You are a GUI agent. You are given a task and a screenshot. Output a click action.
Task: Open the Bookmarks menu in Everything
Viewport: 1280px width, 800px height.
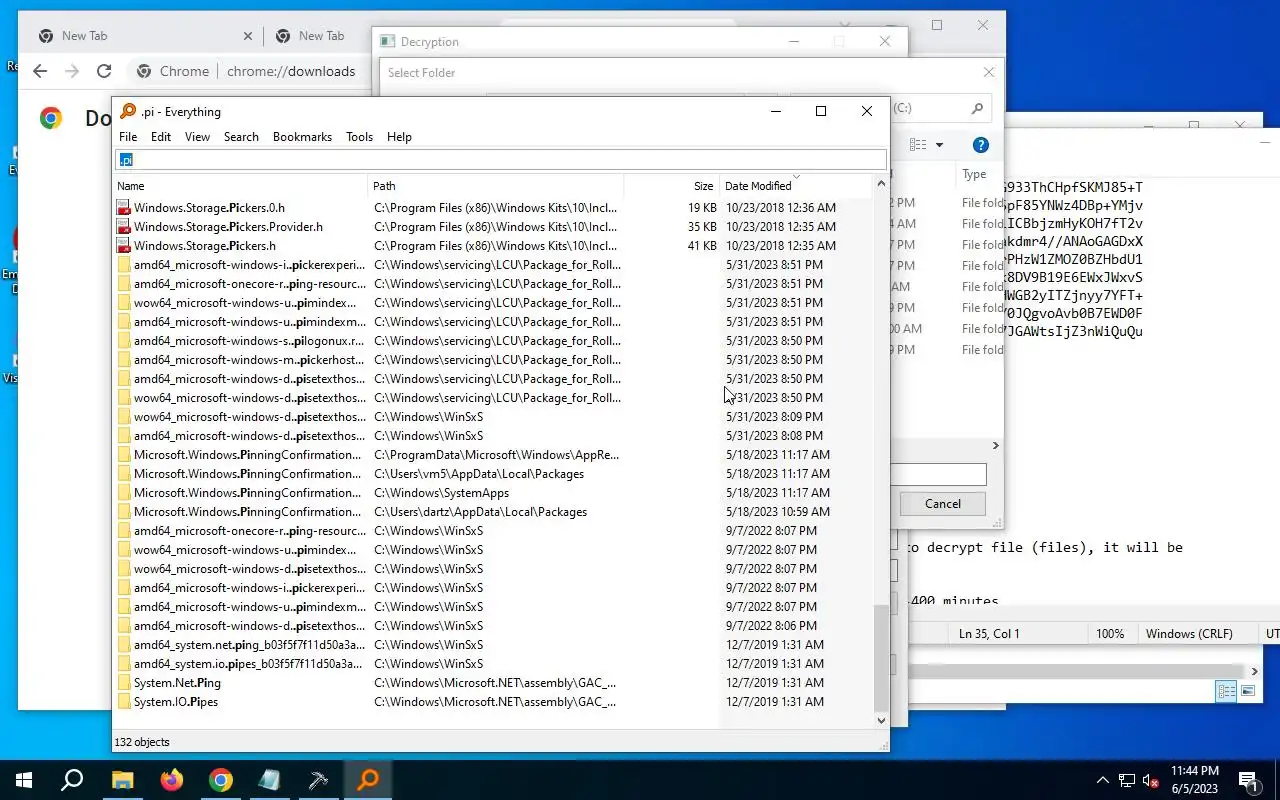pyautogui.click(x=302, y=137)
